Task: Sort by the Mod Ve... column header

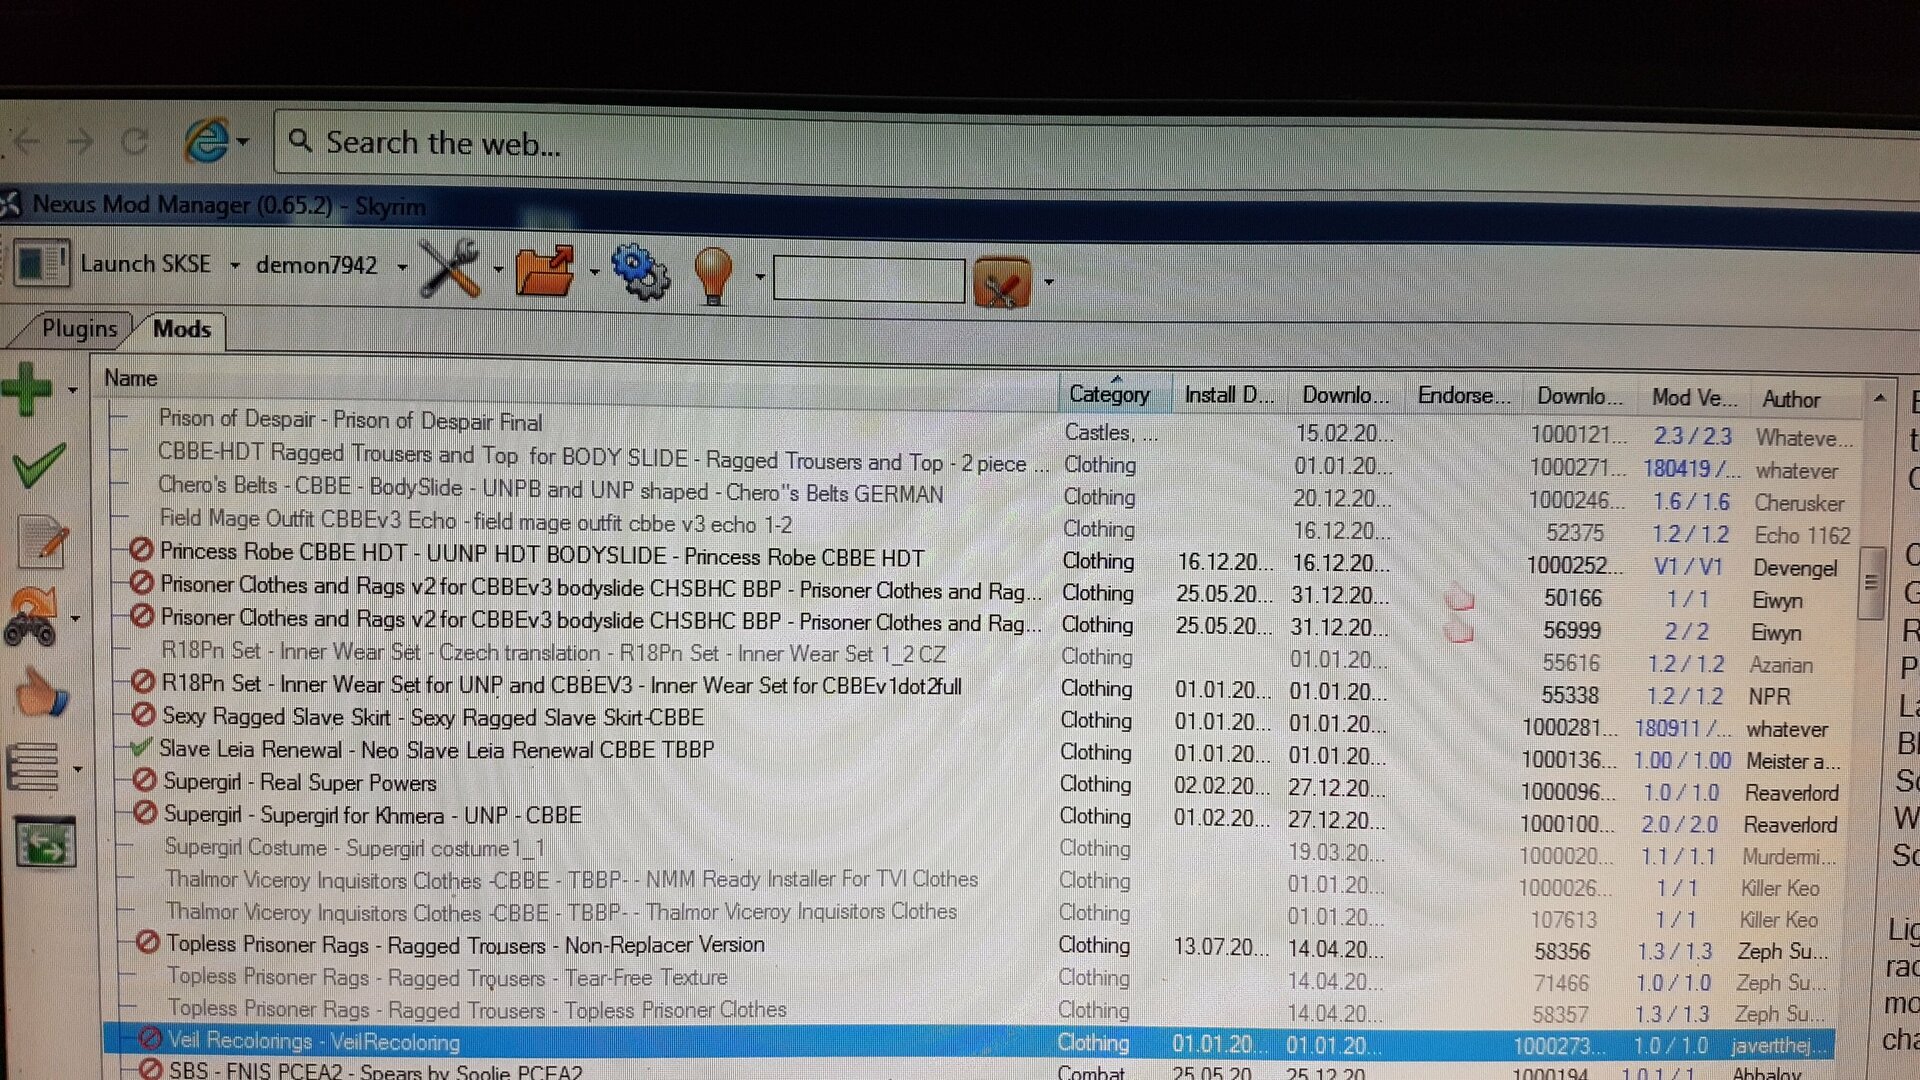Action: coord(1693,398)
